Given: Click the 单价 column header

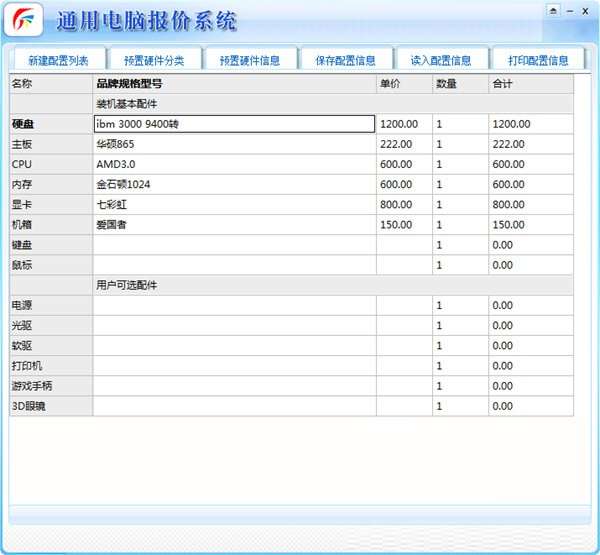Looking at the screenshot, I should pos(404,84).
